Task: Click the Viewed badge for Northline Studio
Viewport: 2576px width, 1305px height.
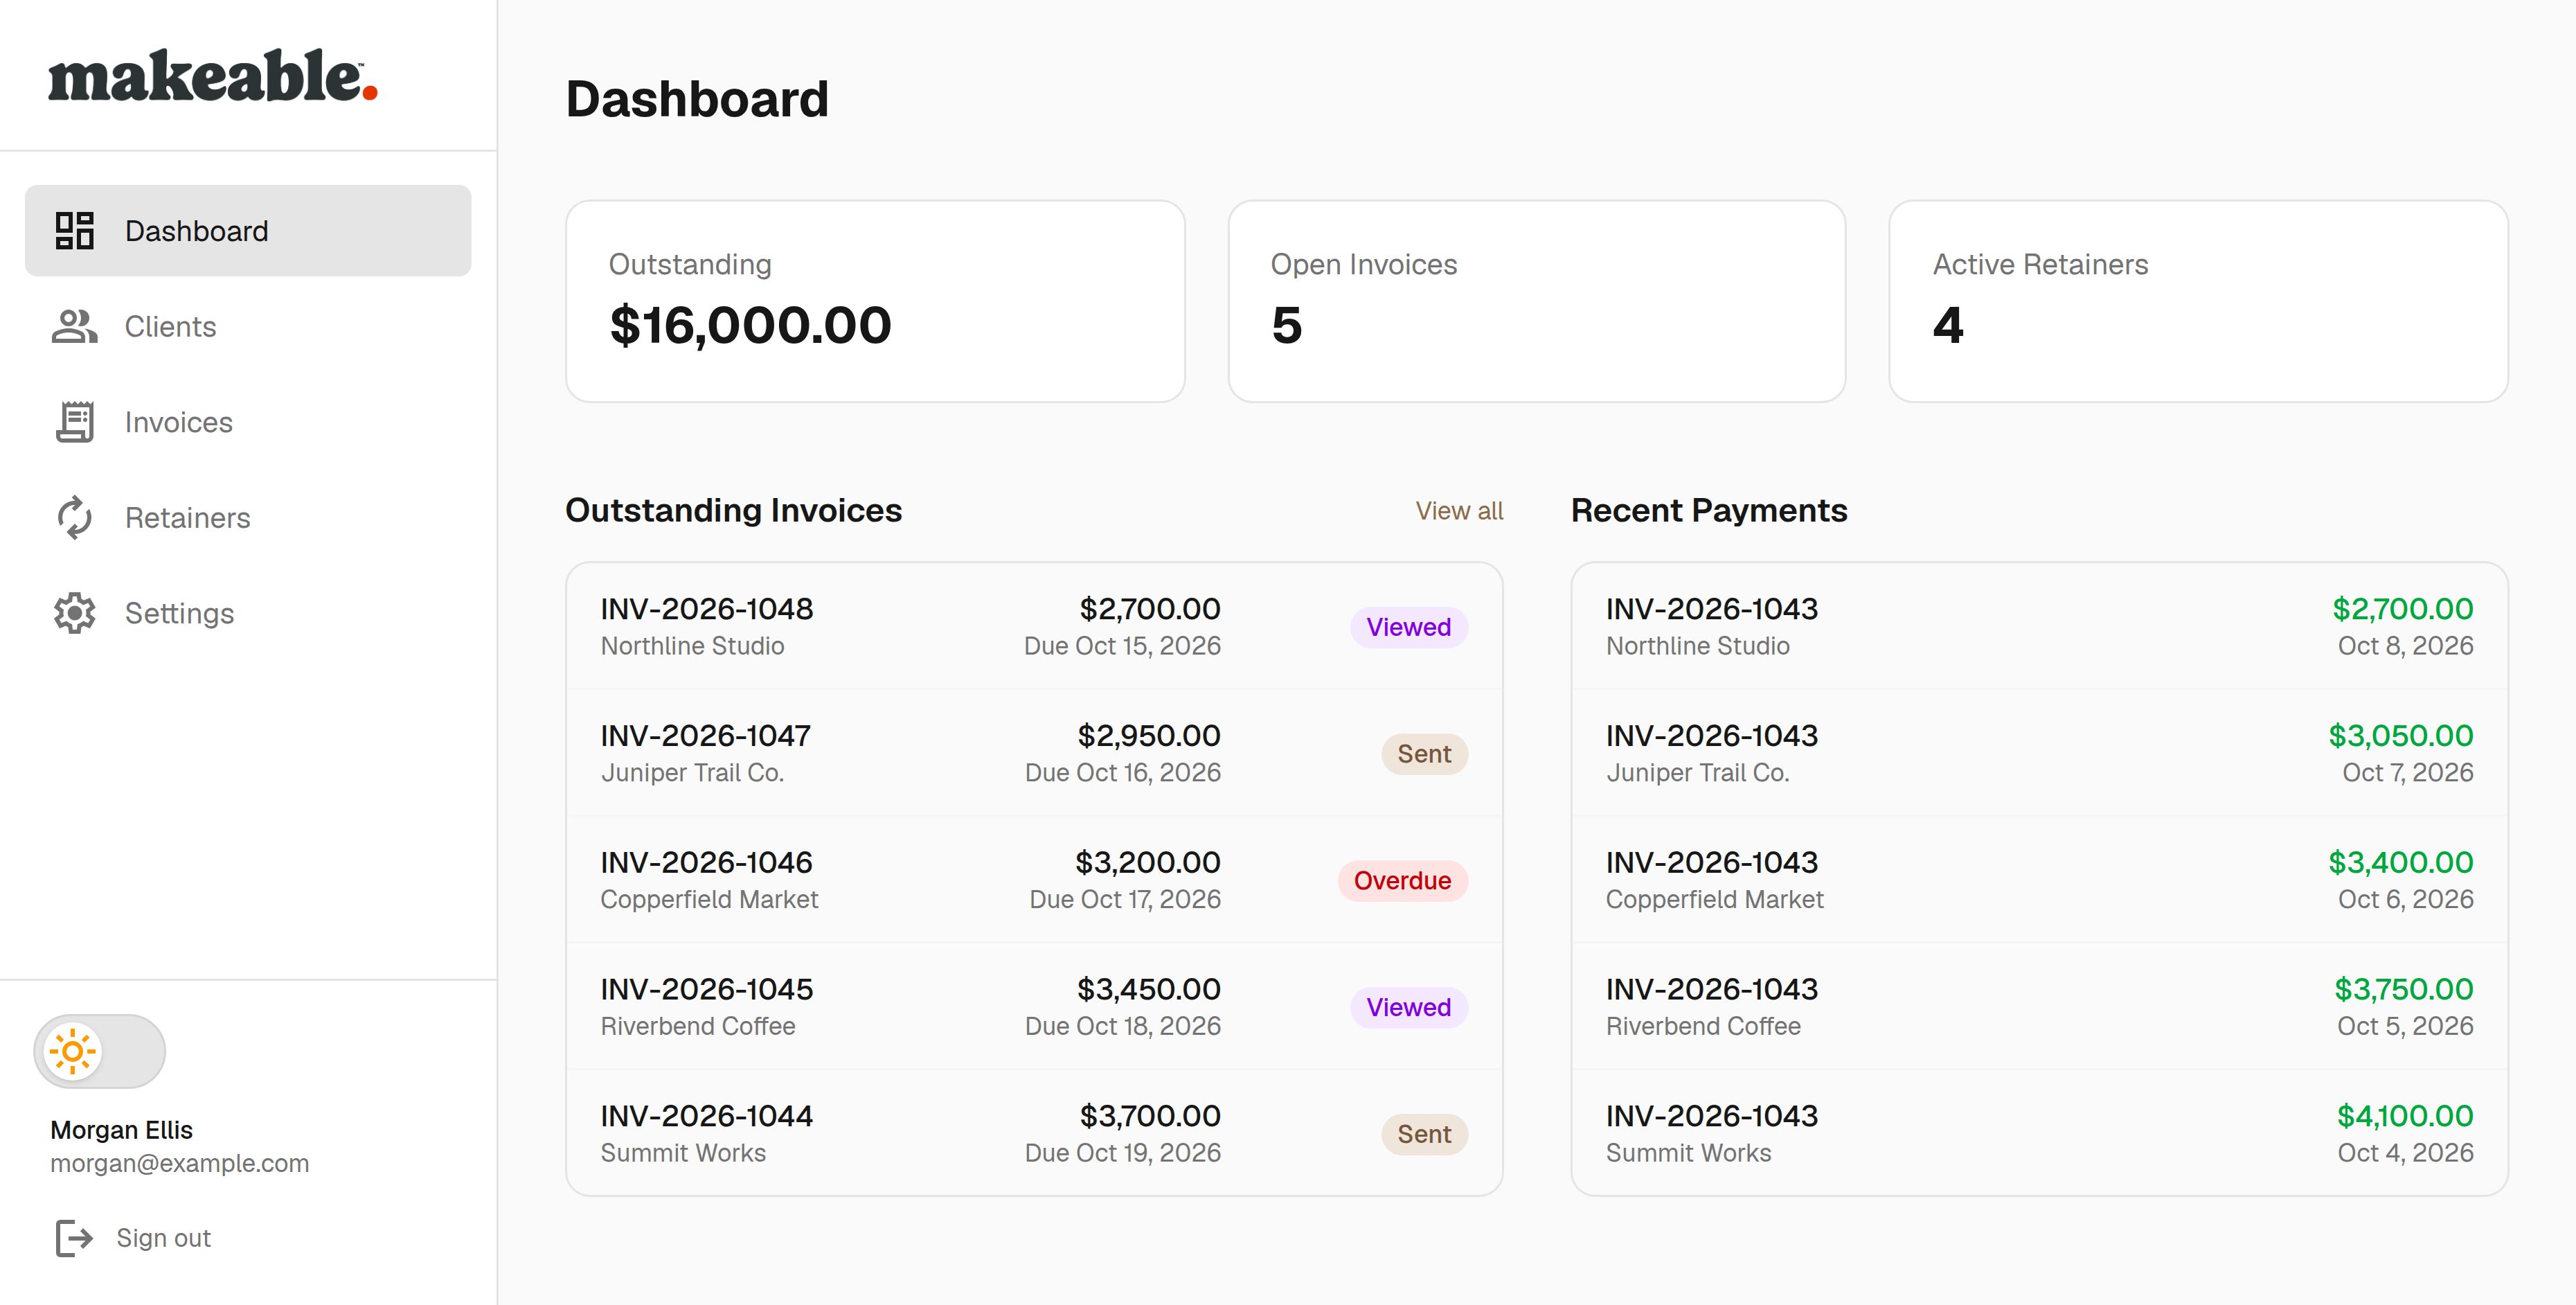Action: tap(1408, 627)
